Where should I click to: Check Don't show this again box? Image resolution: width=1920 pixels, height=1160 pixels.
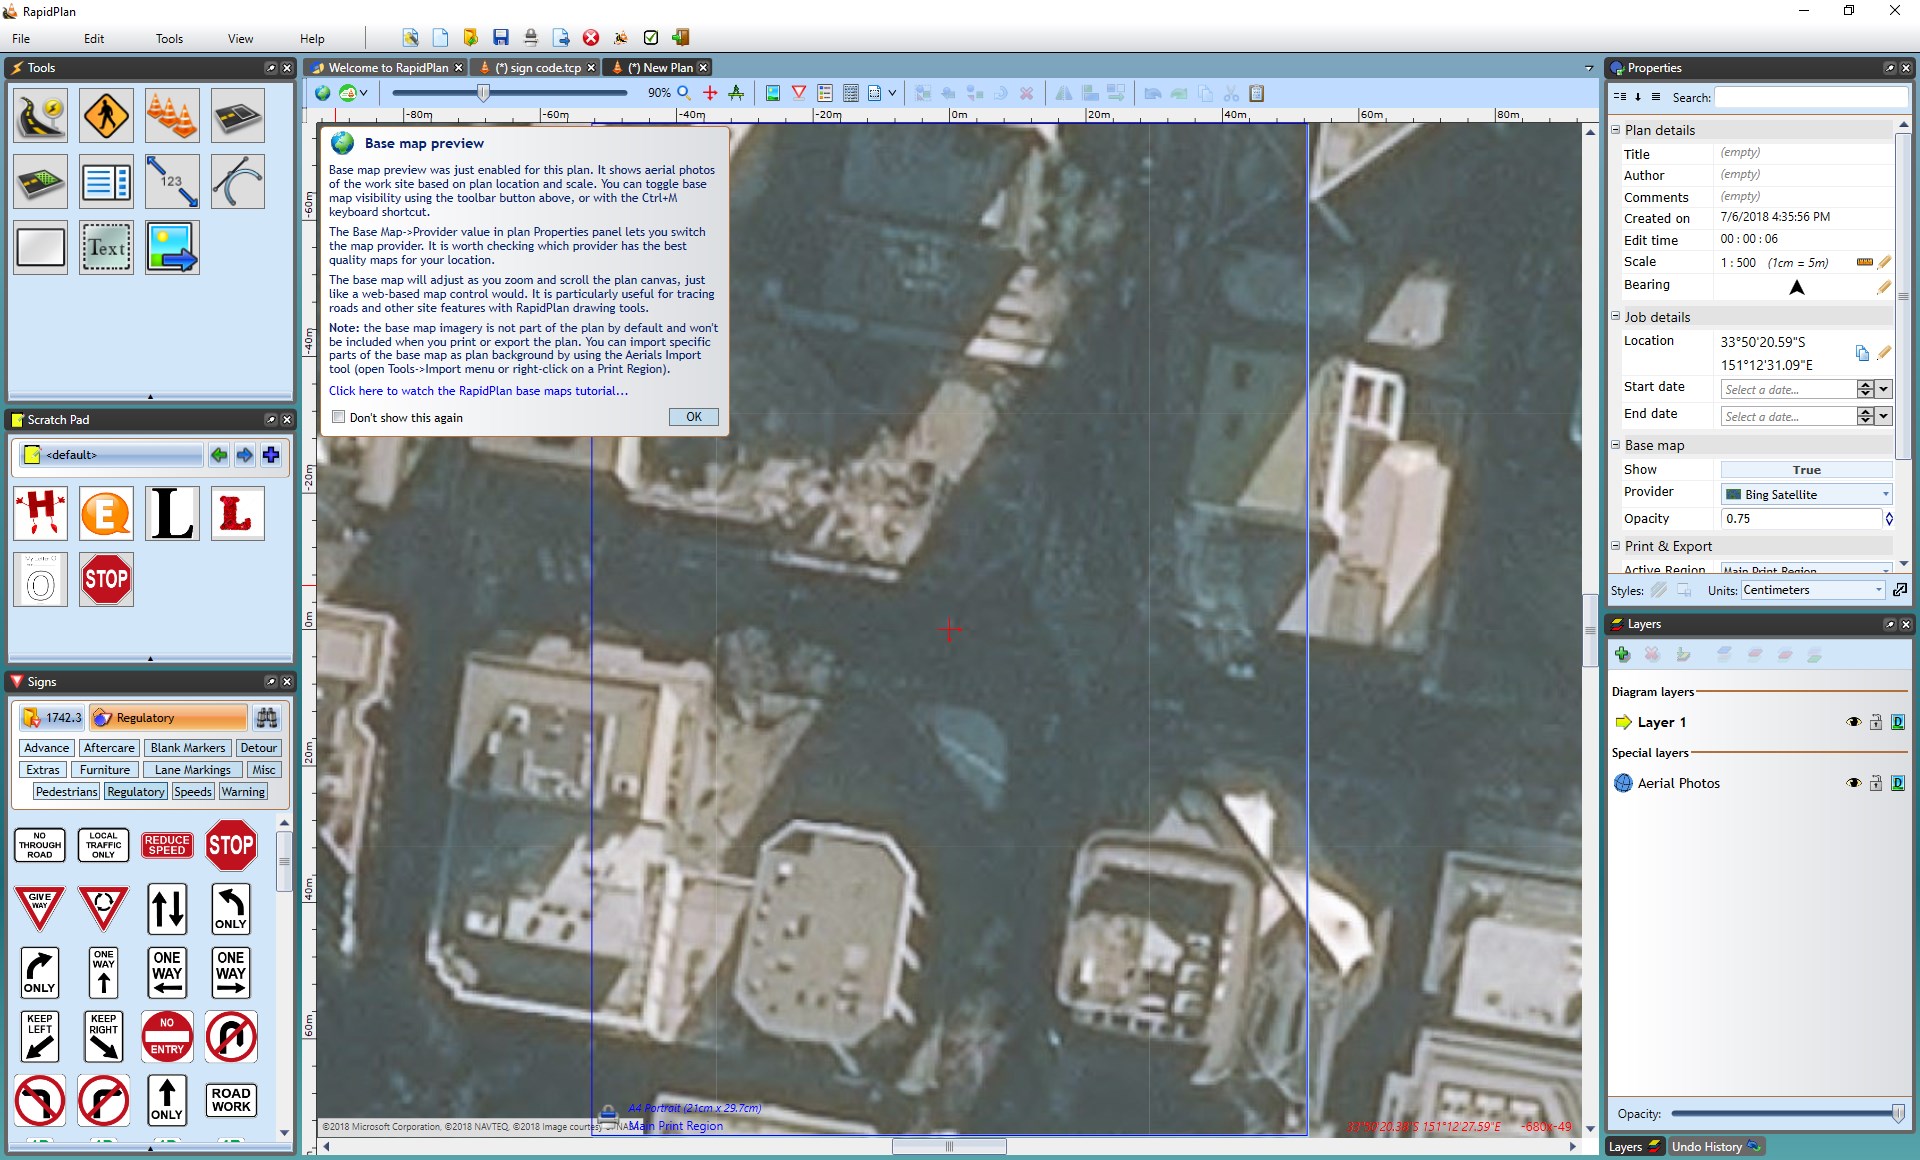(339, 417)
